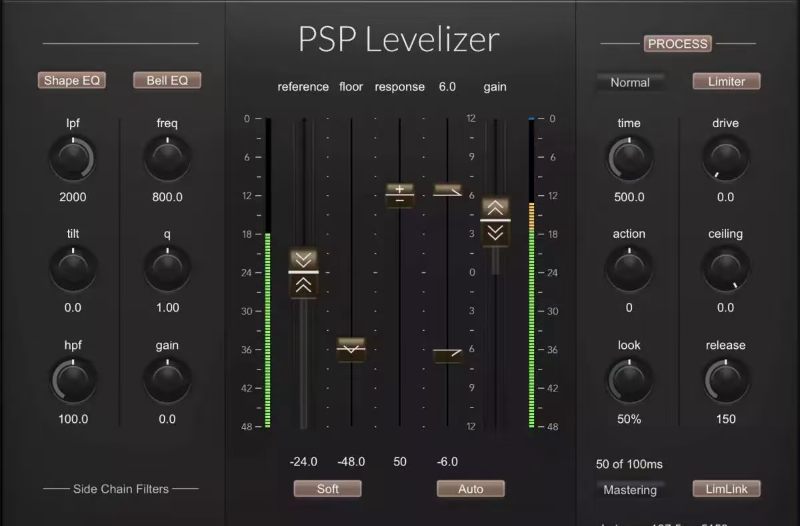The height and width of the screenshot is (526, 800).
Task: Click the q value 1.00
Action: 167,308
